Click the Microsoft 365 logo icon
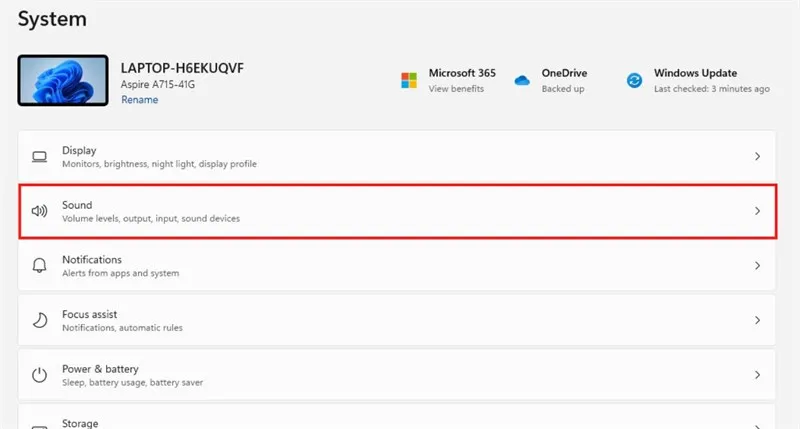 pyautogui.click(x=408, y=80)
